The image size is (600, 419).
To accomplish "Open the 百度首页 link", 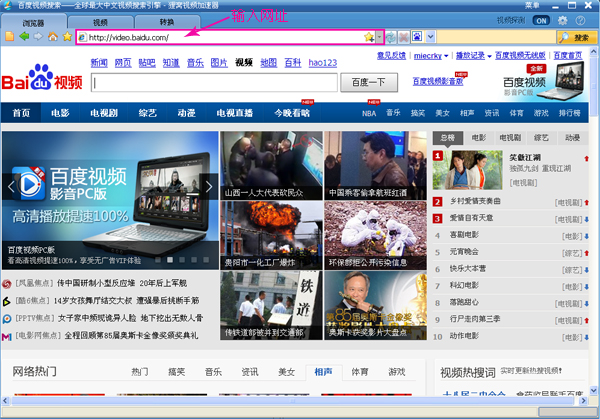I will [568, 56].
